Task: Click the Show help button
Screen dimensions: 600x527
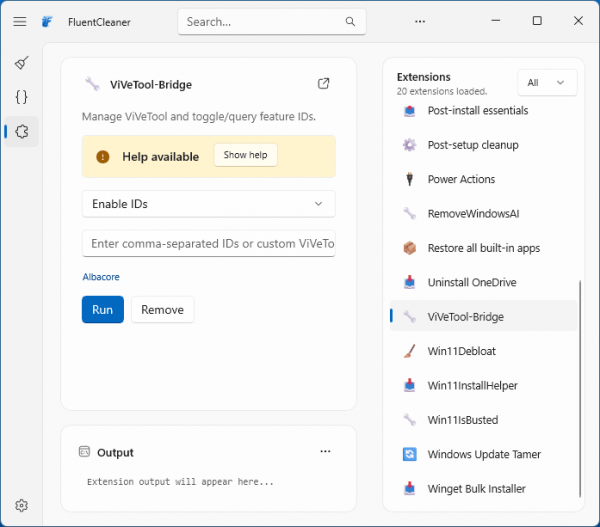Action: point(245,155)
